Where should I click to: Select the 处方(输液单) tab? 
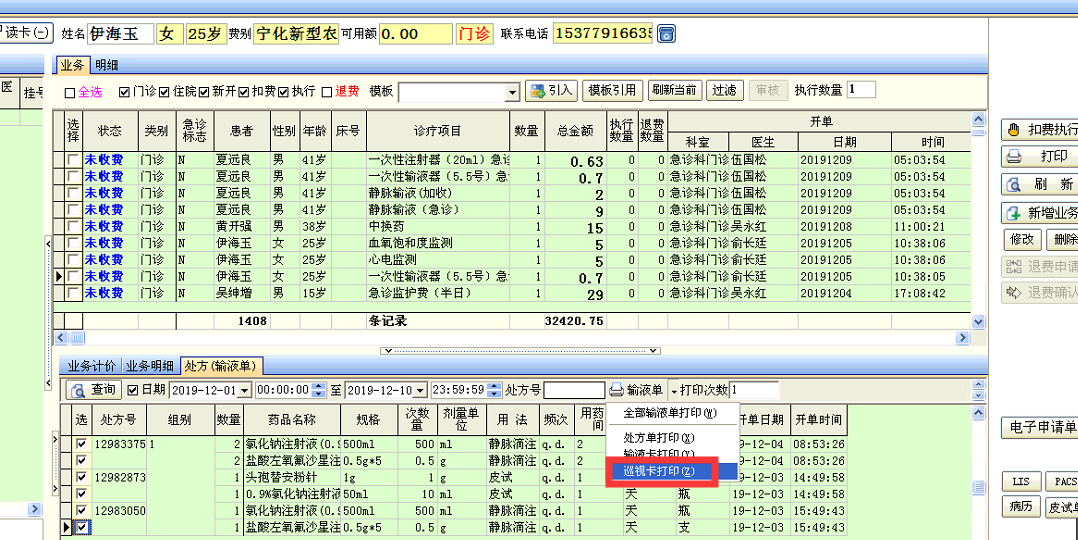[221, 365]
